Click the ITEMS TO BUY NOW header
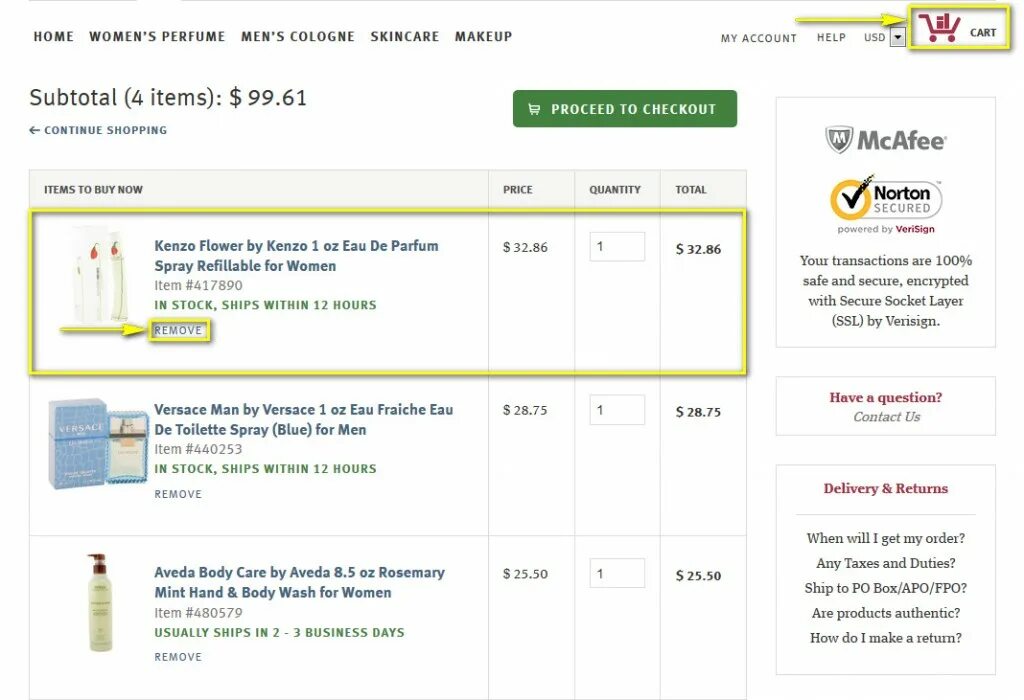Screen dimensions: 1024x700 (93, 189)
